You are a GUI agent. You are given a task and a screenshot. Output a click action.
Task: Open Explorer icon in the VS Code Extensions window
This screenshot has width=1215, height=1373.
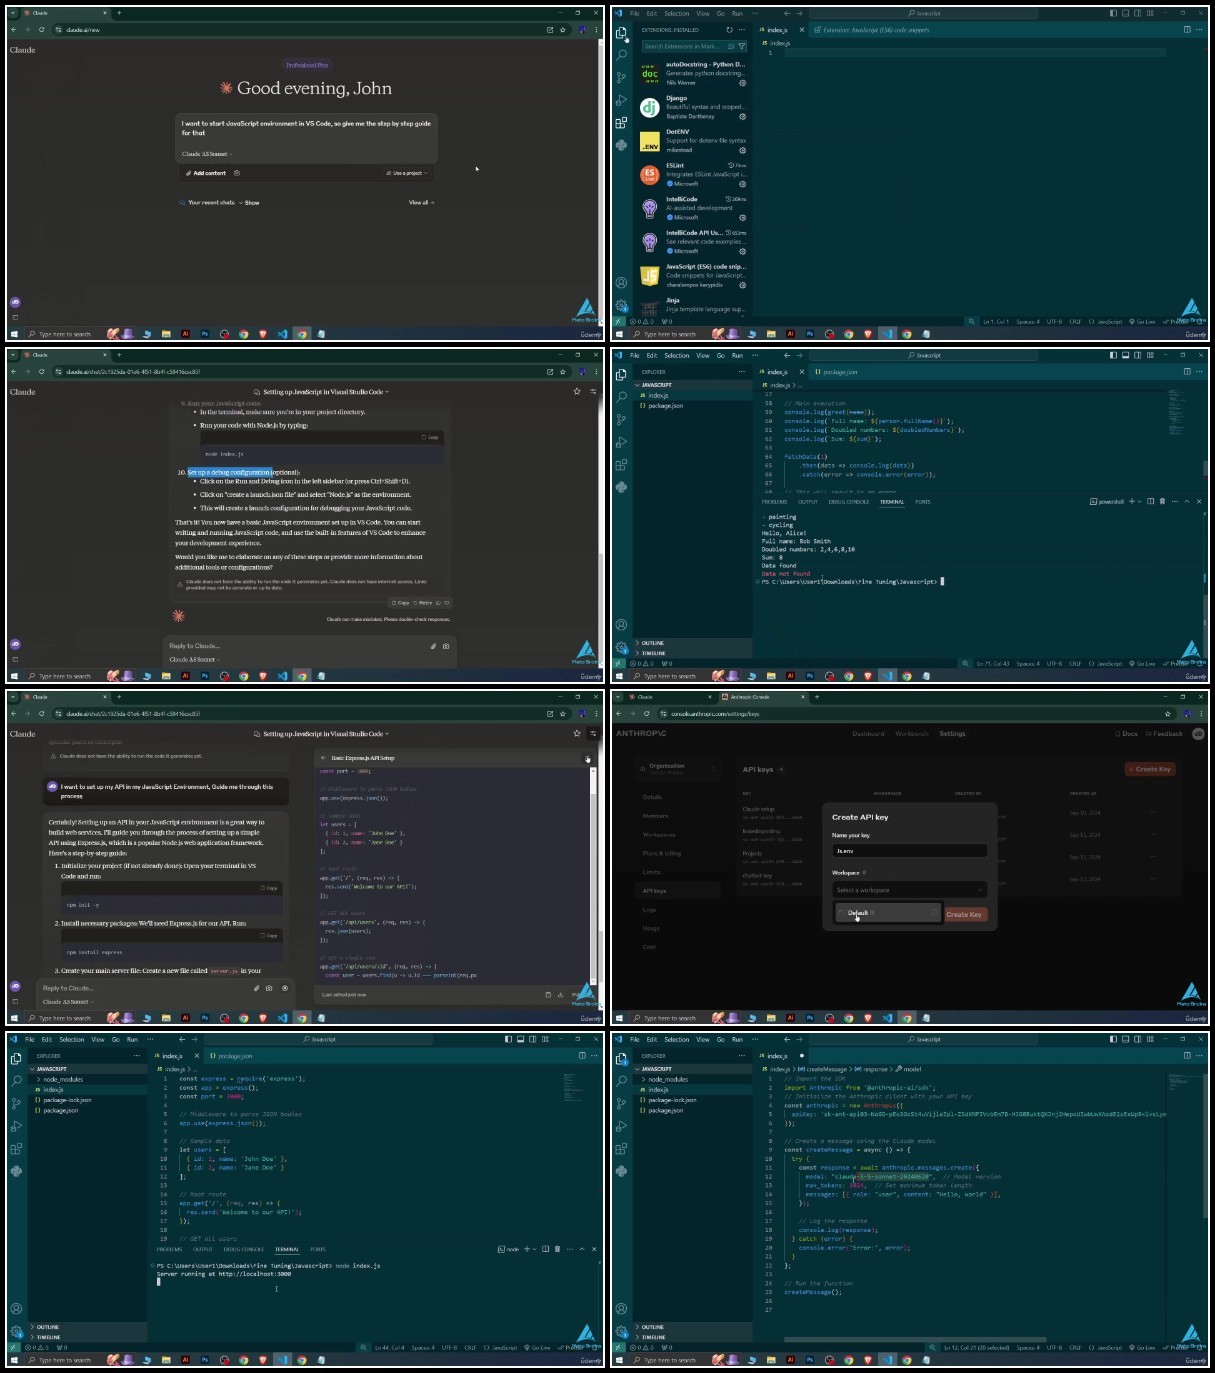pos(621,33)
